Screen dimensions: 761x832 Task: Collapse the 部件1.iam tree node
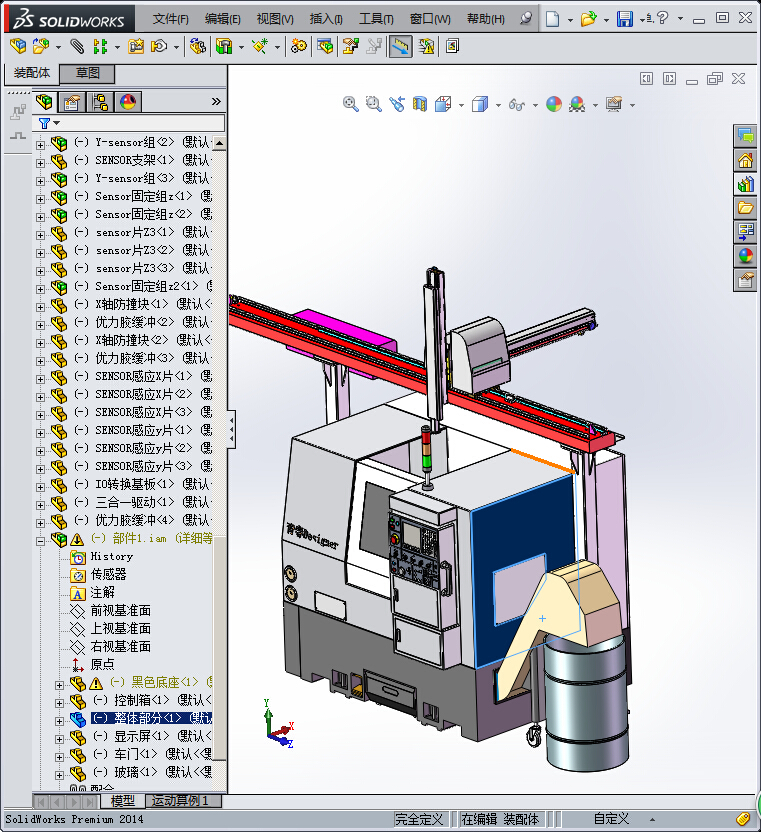(40, 541)
